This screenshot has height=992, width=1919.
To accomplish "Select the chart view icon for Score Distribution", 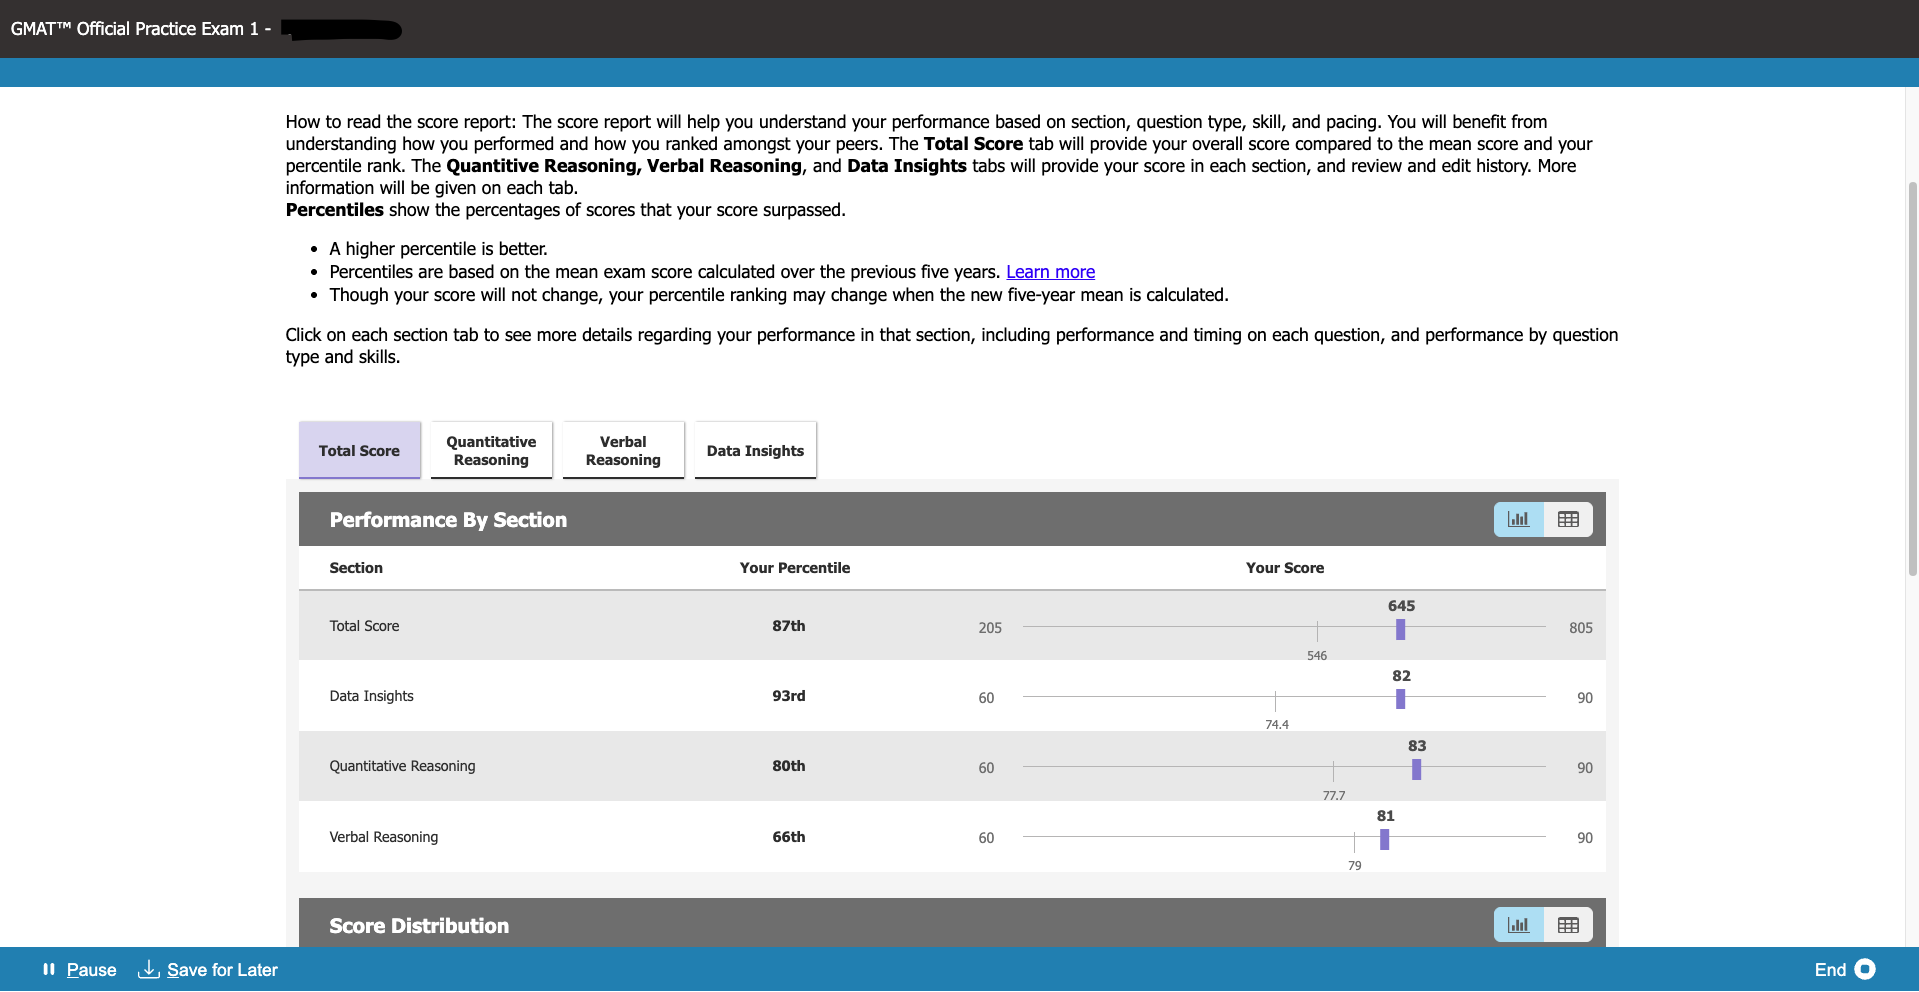I will click(1517, 925).
